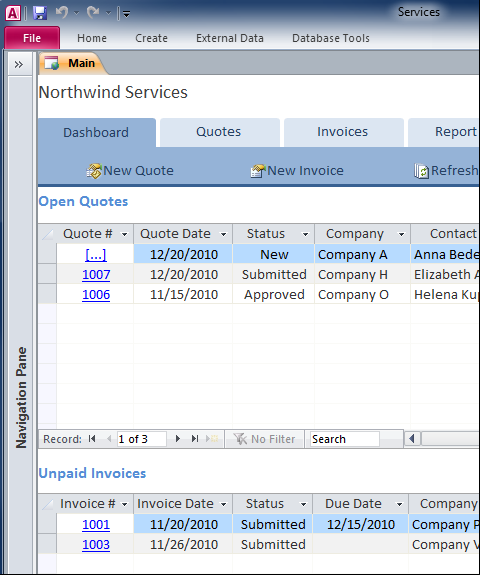480x575 pixels.
Task: Click the No Filter indicator
Action: (265, 439)
